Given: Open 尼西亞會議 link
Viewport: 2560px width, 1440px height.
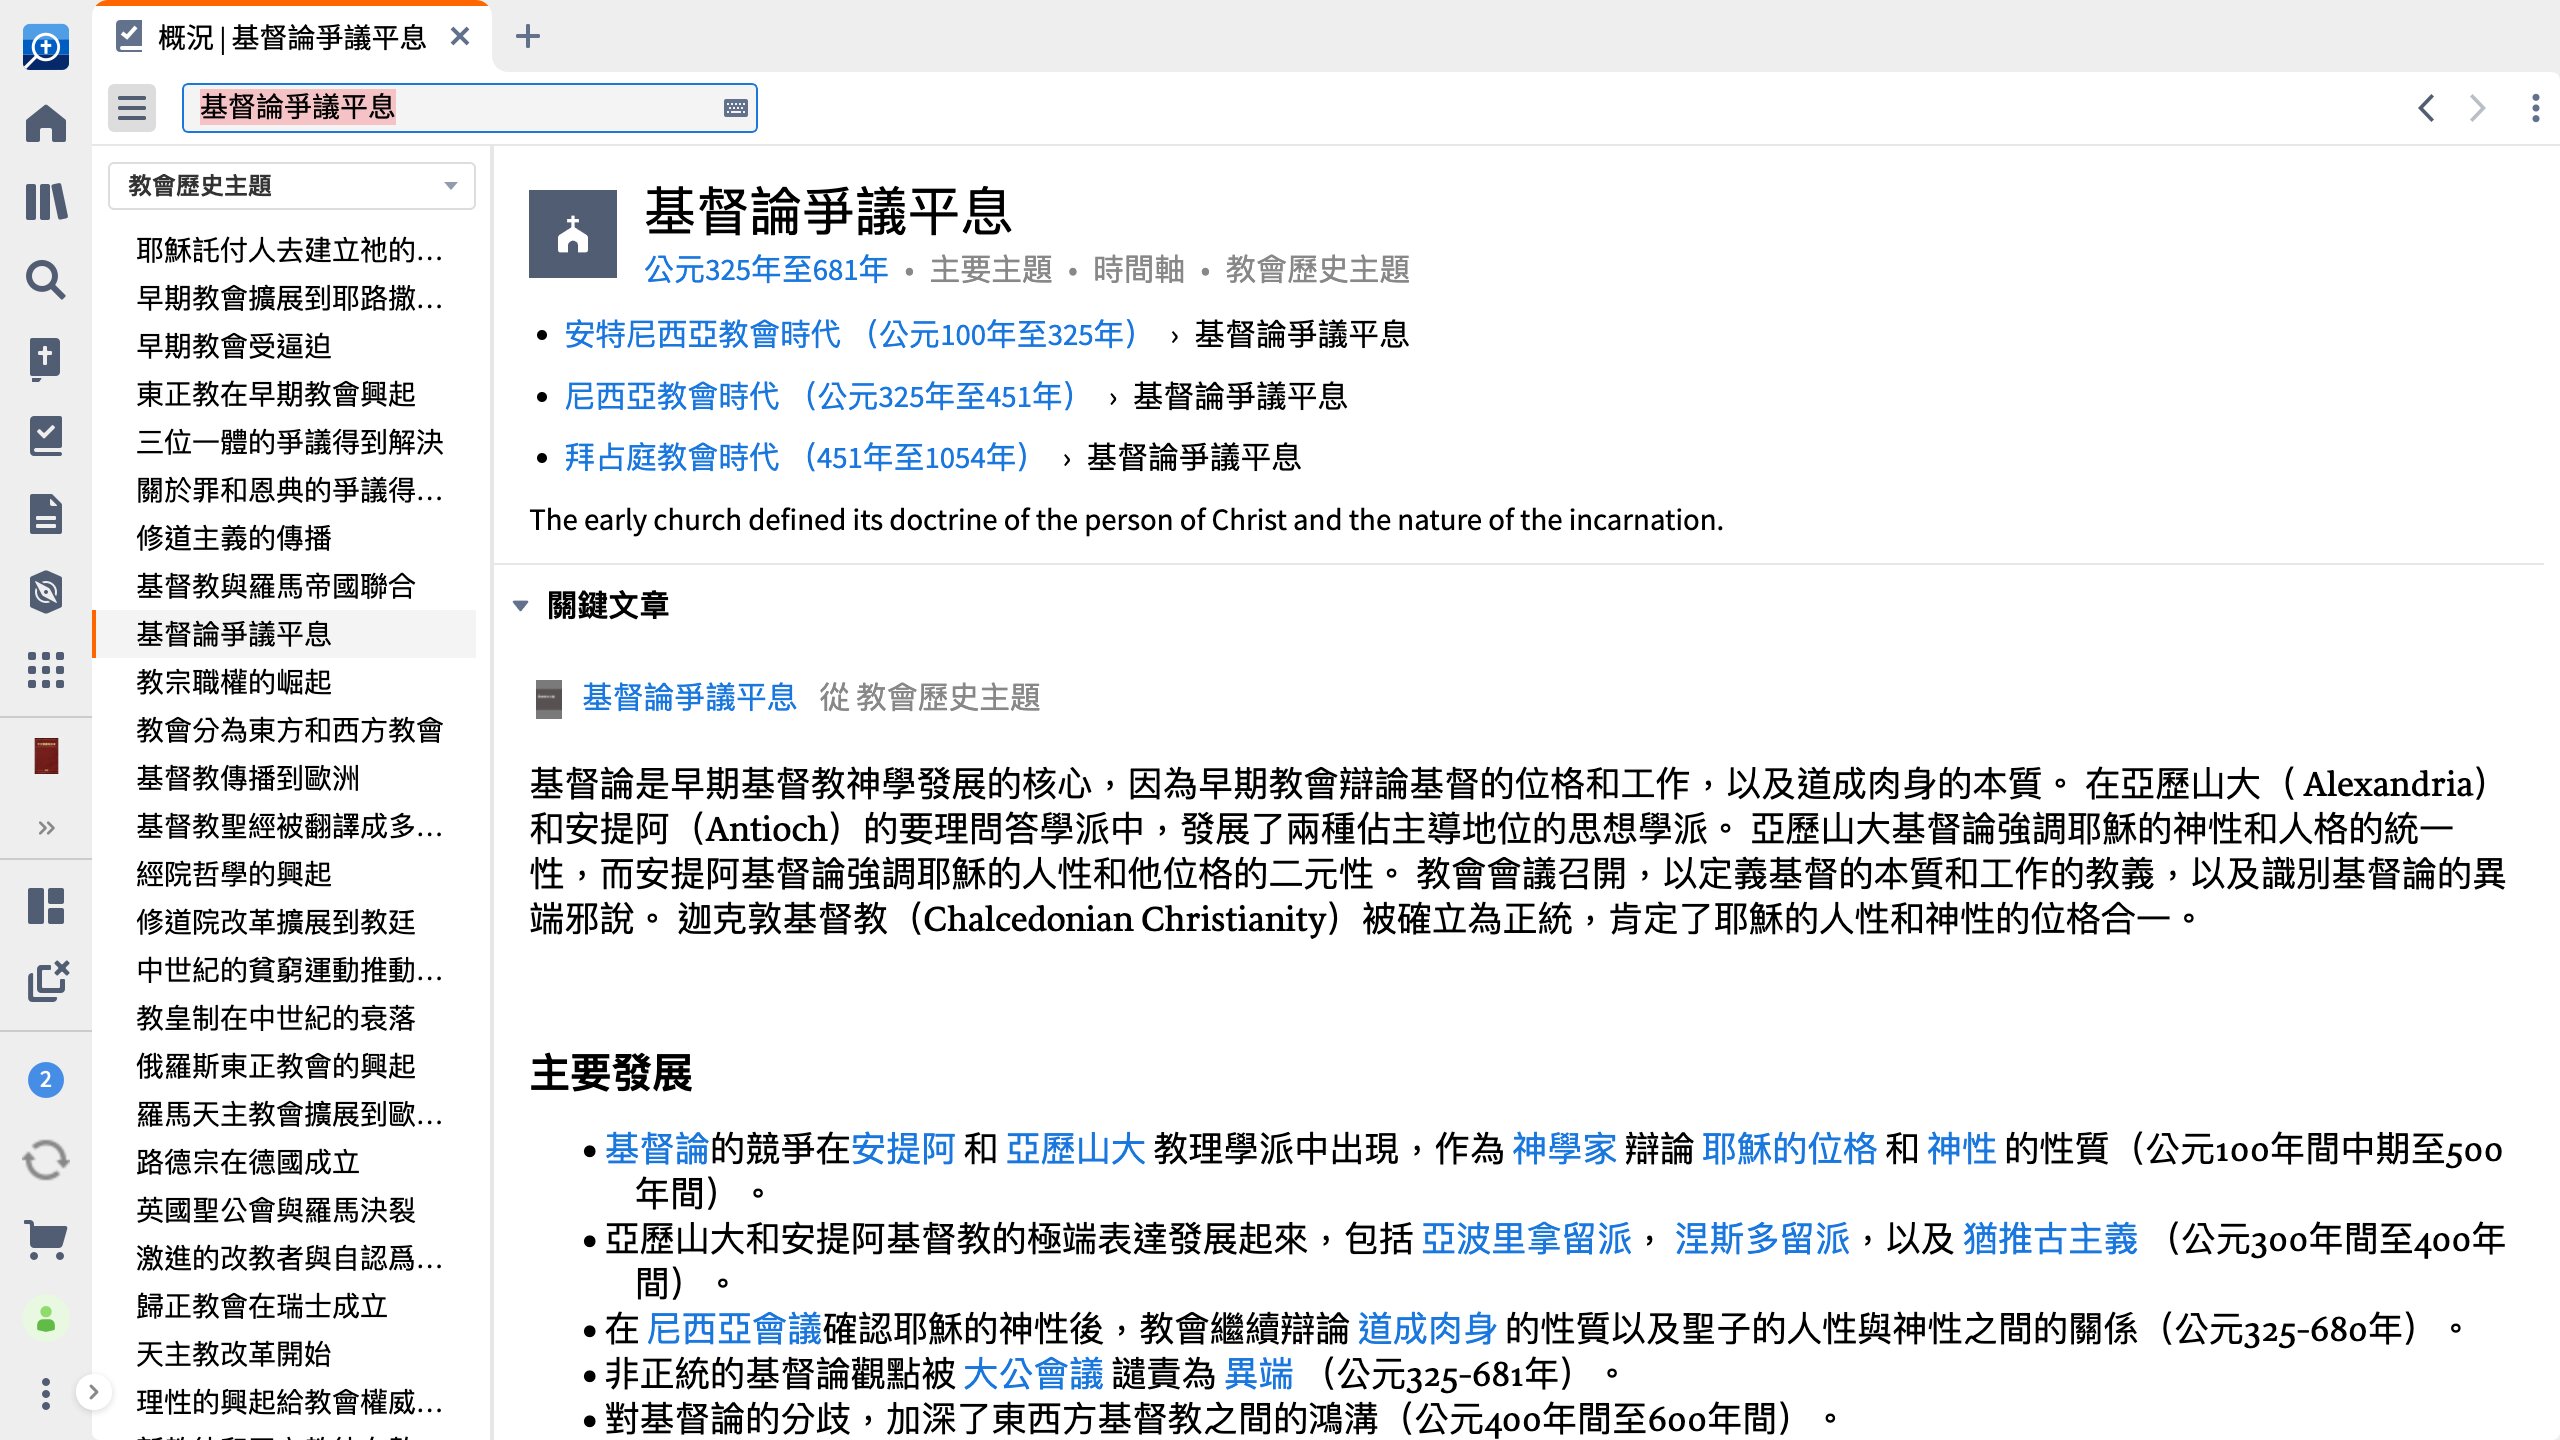Looking at the screenshot, I should (x=733, y=1329).
